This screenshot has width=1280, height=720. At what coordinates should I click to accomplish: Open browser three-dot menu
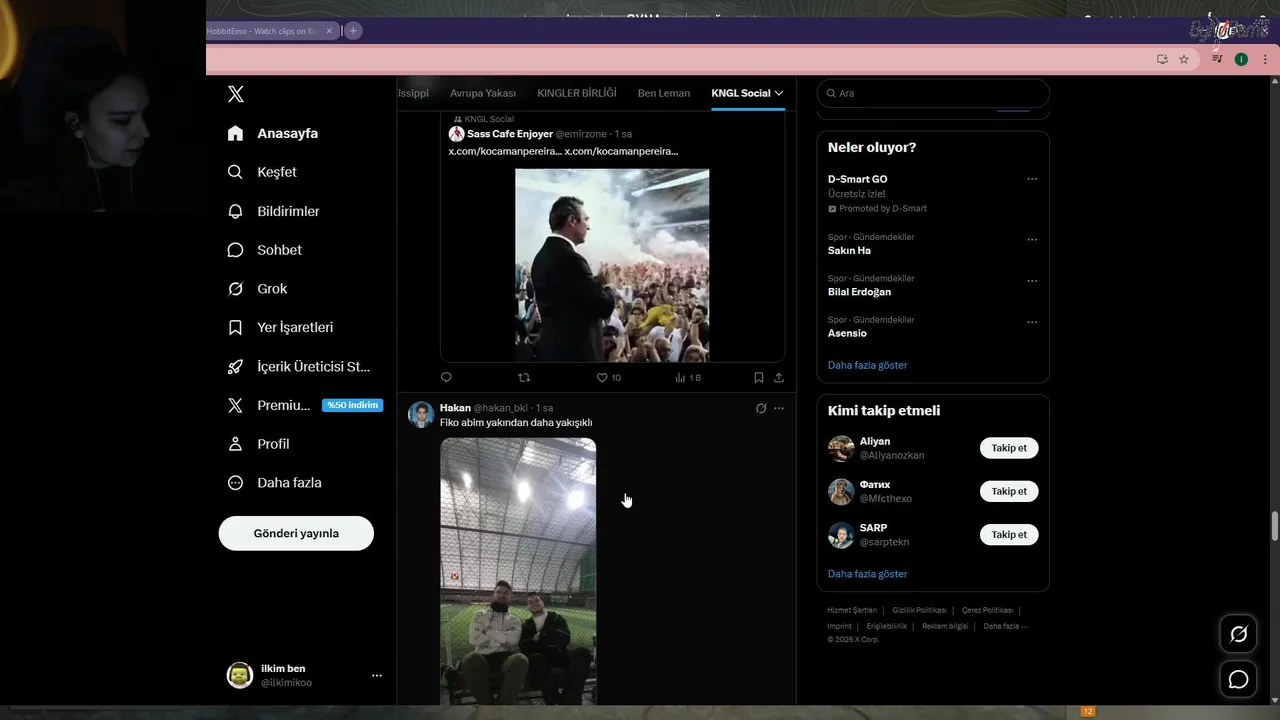1265,59
